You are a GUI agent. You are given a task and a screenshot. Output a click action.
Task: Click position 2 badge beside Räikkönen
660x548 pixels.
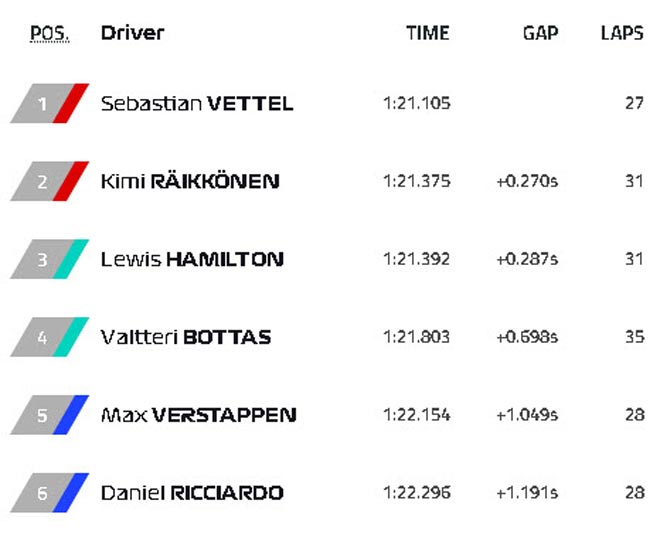[x=50, y=181]
